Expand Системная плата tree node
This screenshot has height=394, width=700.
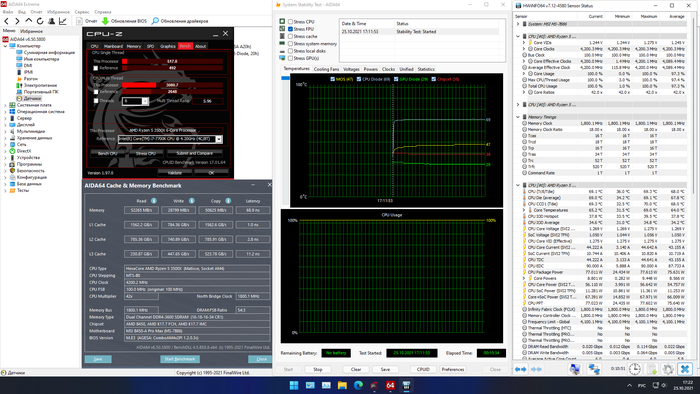point(5,105)
